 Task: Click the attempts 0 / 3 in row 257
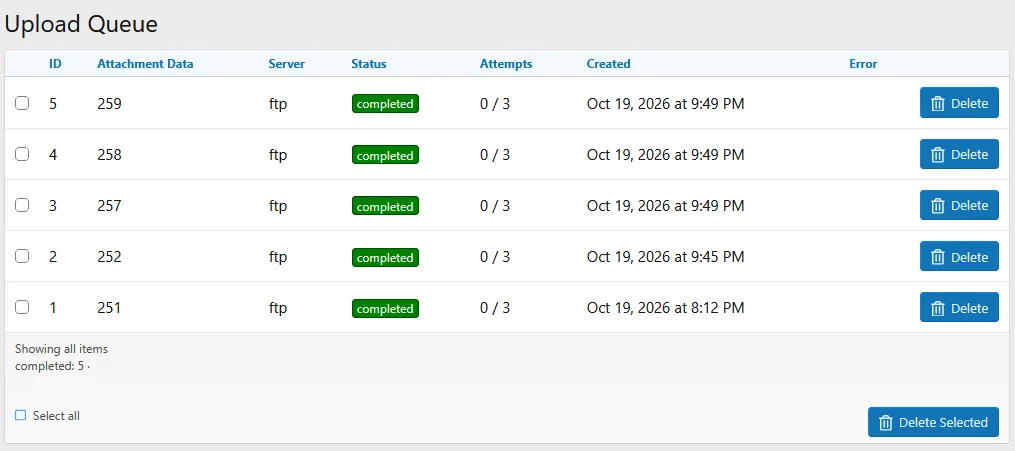[x=495, y=206]
